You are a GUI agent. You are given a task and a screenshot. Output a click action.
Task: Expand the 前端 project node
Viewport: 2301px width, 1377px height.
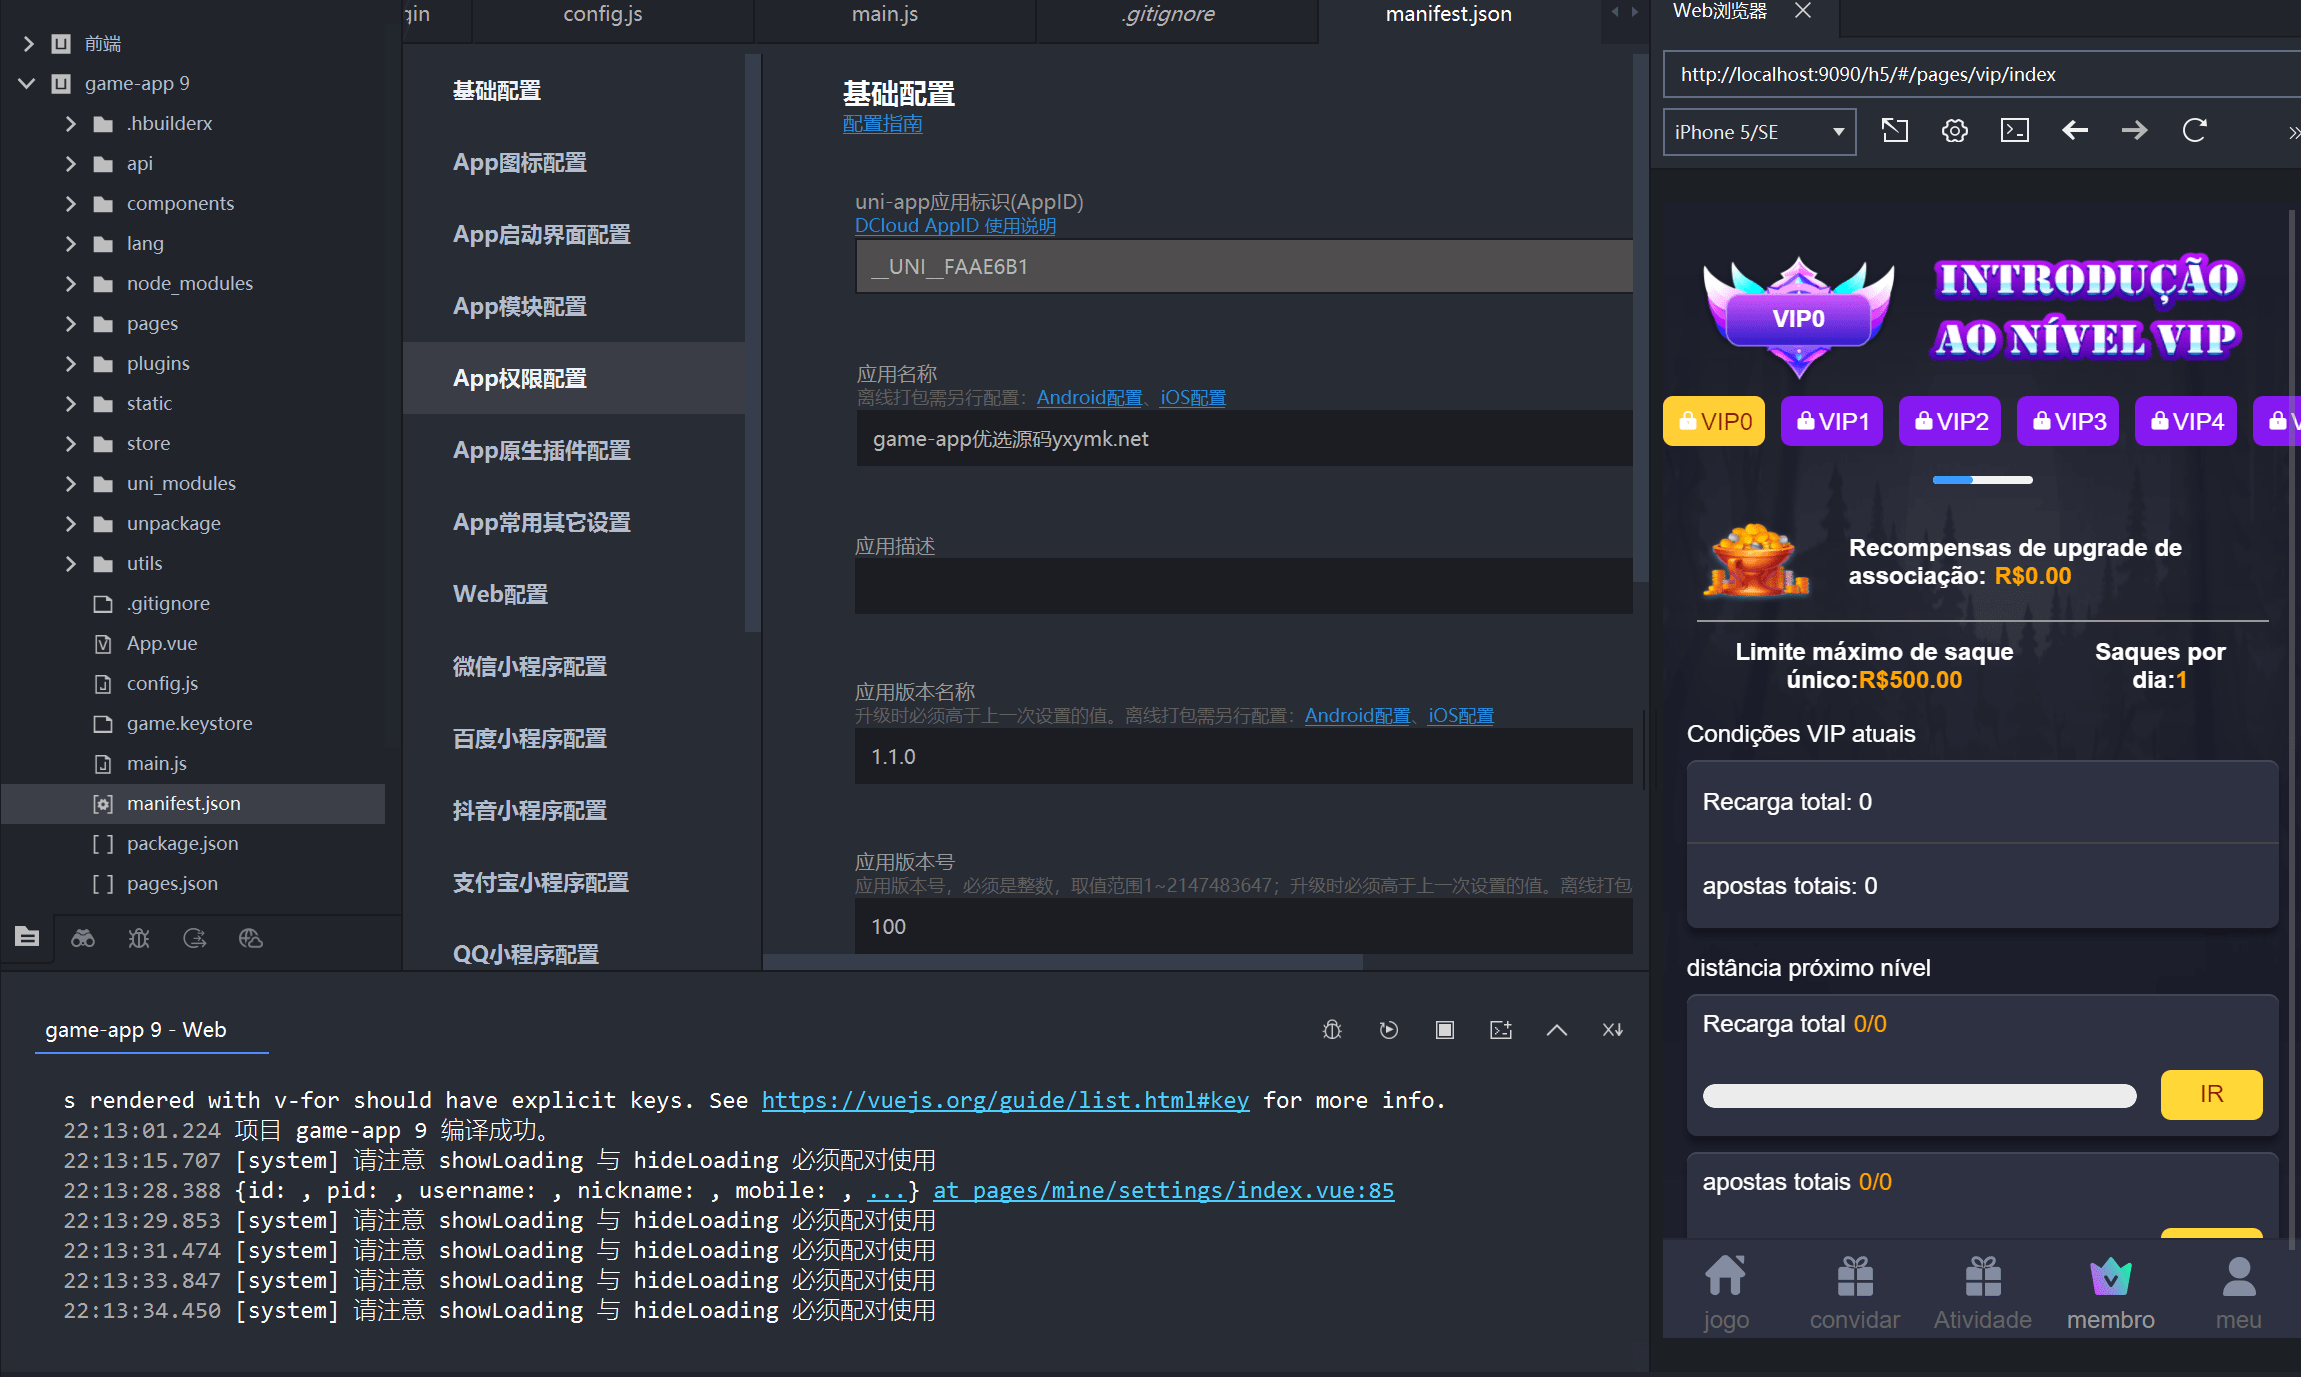(28, 43)
